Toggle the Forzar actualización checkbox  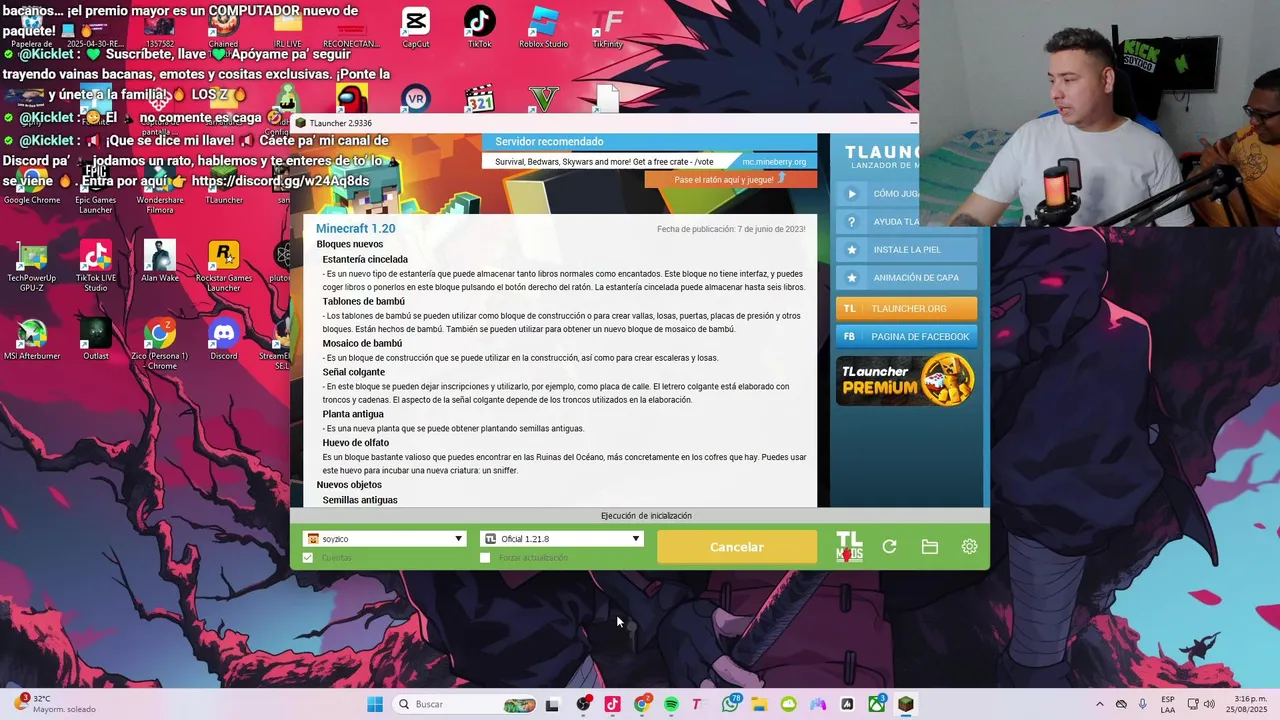(x=485, y=557)
